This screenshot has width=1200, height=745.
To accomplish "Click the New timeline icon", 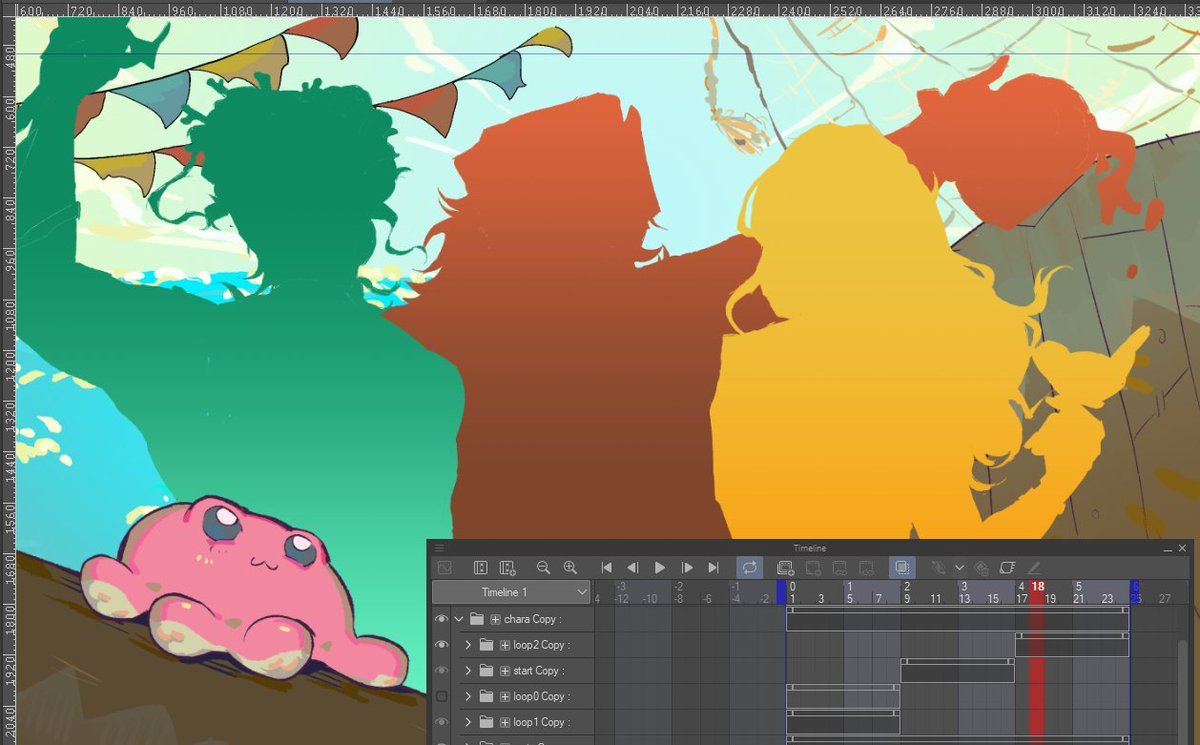I will tap(507, 567).
